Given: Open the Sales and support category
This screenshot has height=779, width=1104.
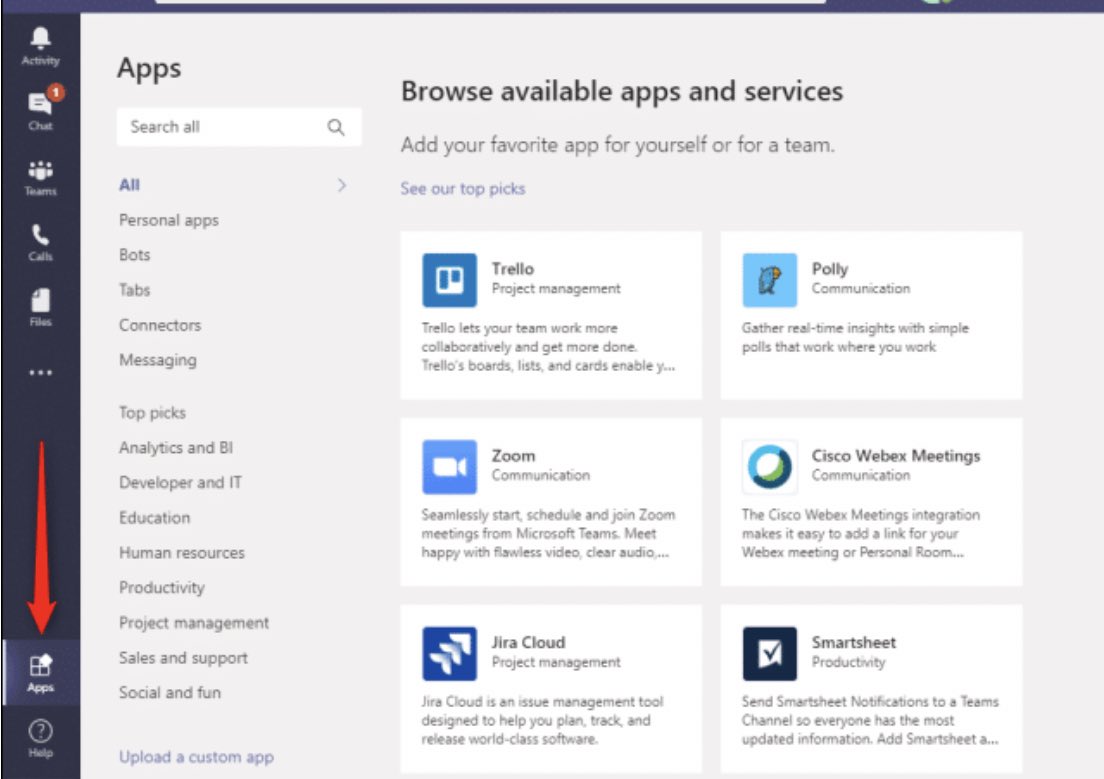Looking at the screenshot, I should click(x=183, y=658).
